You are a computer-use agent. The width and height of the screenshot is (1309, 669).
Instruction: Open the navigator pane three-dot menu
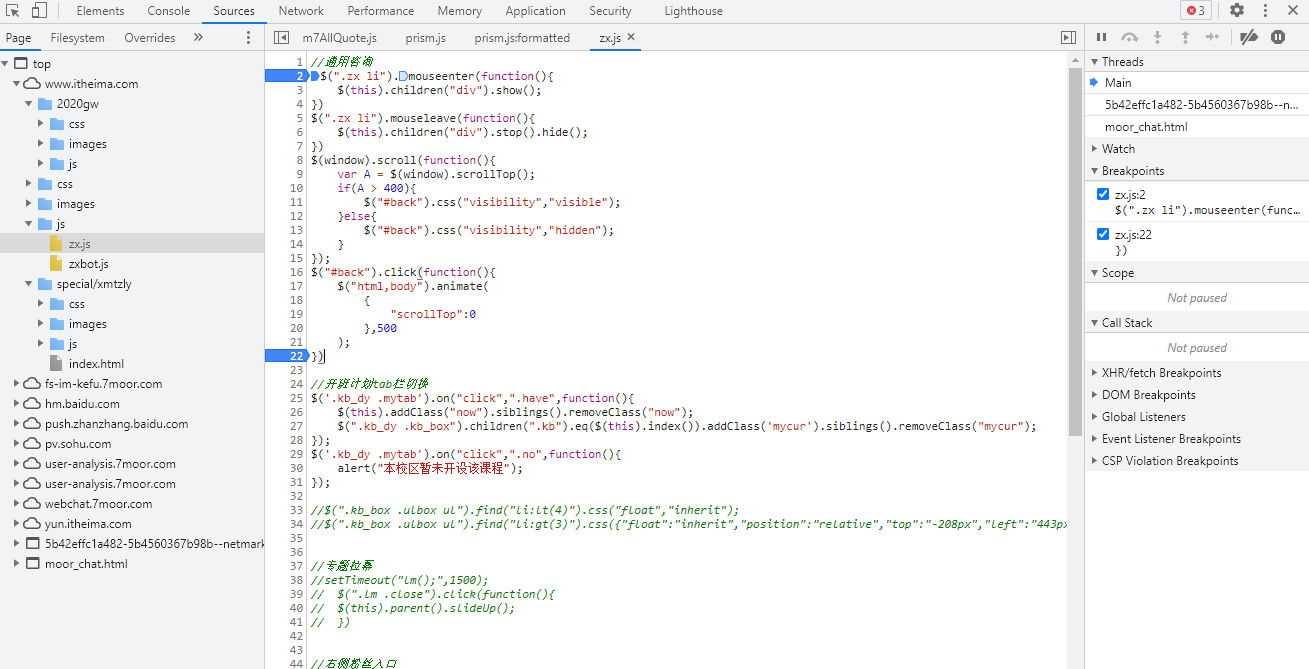[249, 38]
